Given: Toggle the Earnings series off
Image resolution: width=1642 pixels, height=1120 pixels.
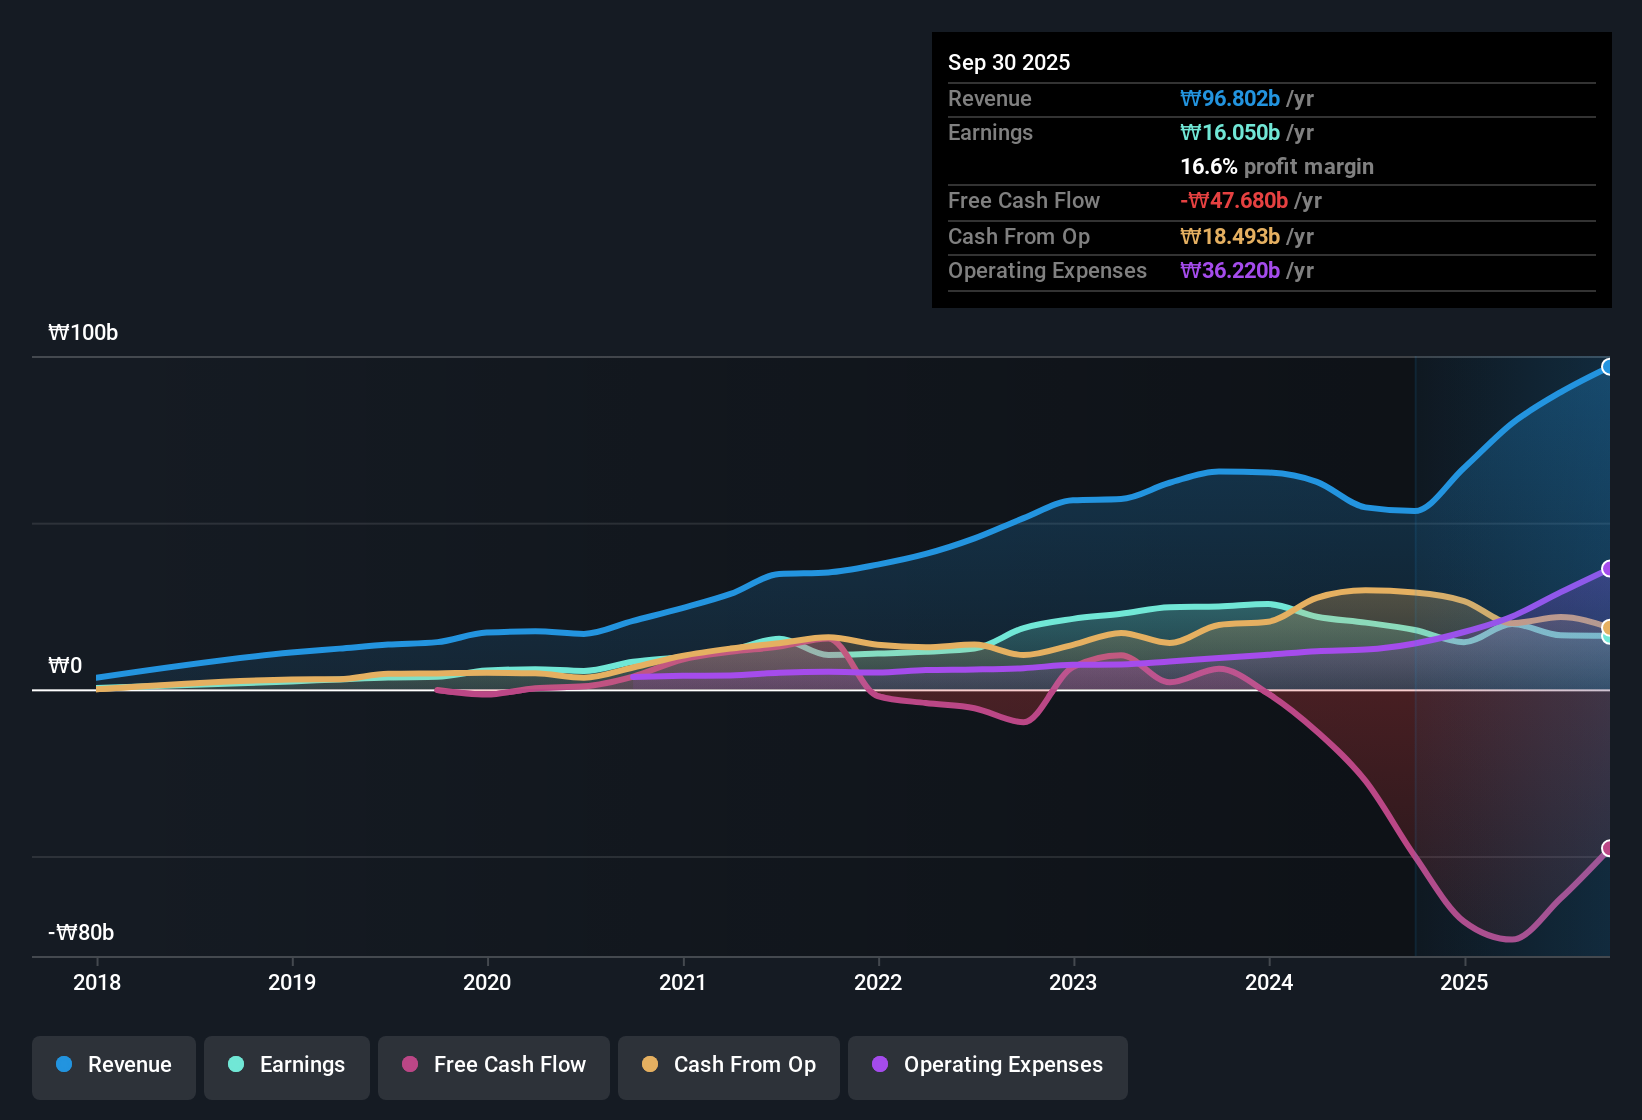Looking at the screenshot, I should [286, 1067].
